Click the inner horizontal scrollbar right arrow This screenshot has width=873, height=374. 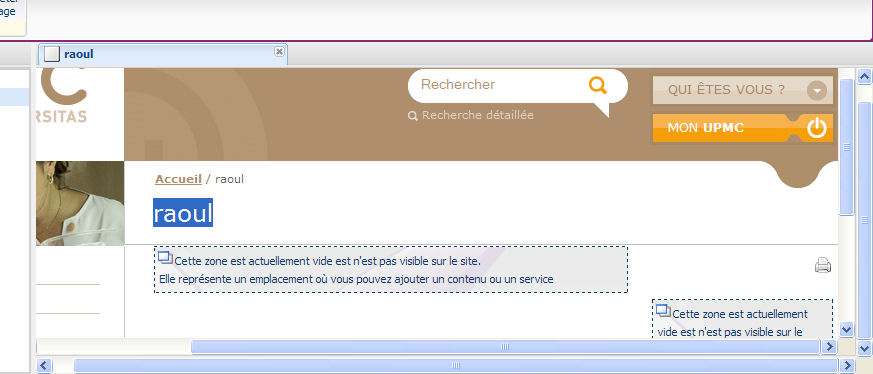829,347
